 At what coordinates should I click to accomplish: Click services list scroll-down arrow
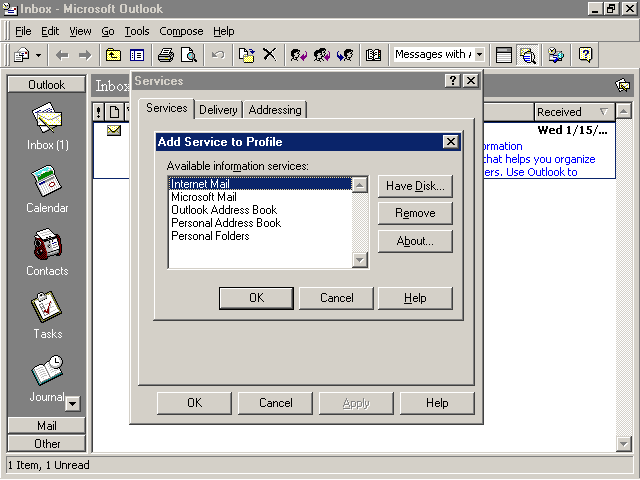[360, 260]
